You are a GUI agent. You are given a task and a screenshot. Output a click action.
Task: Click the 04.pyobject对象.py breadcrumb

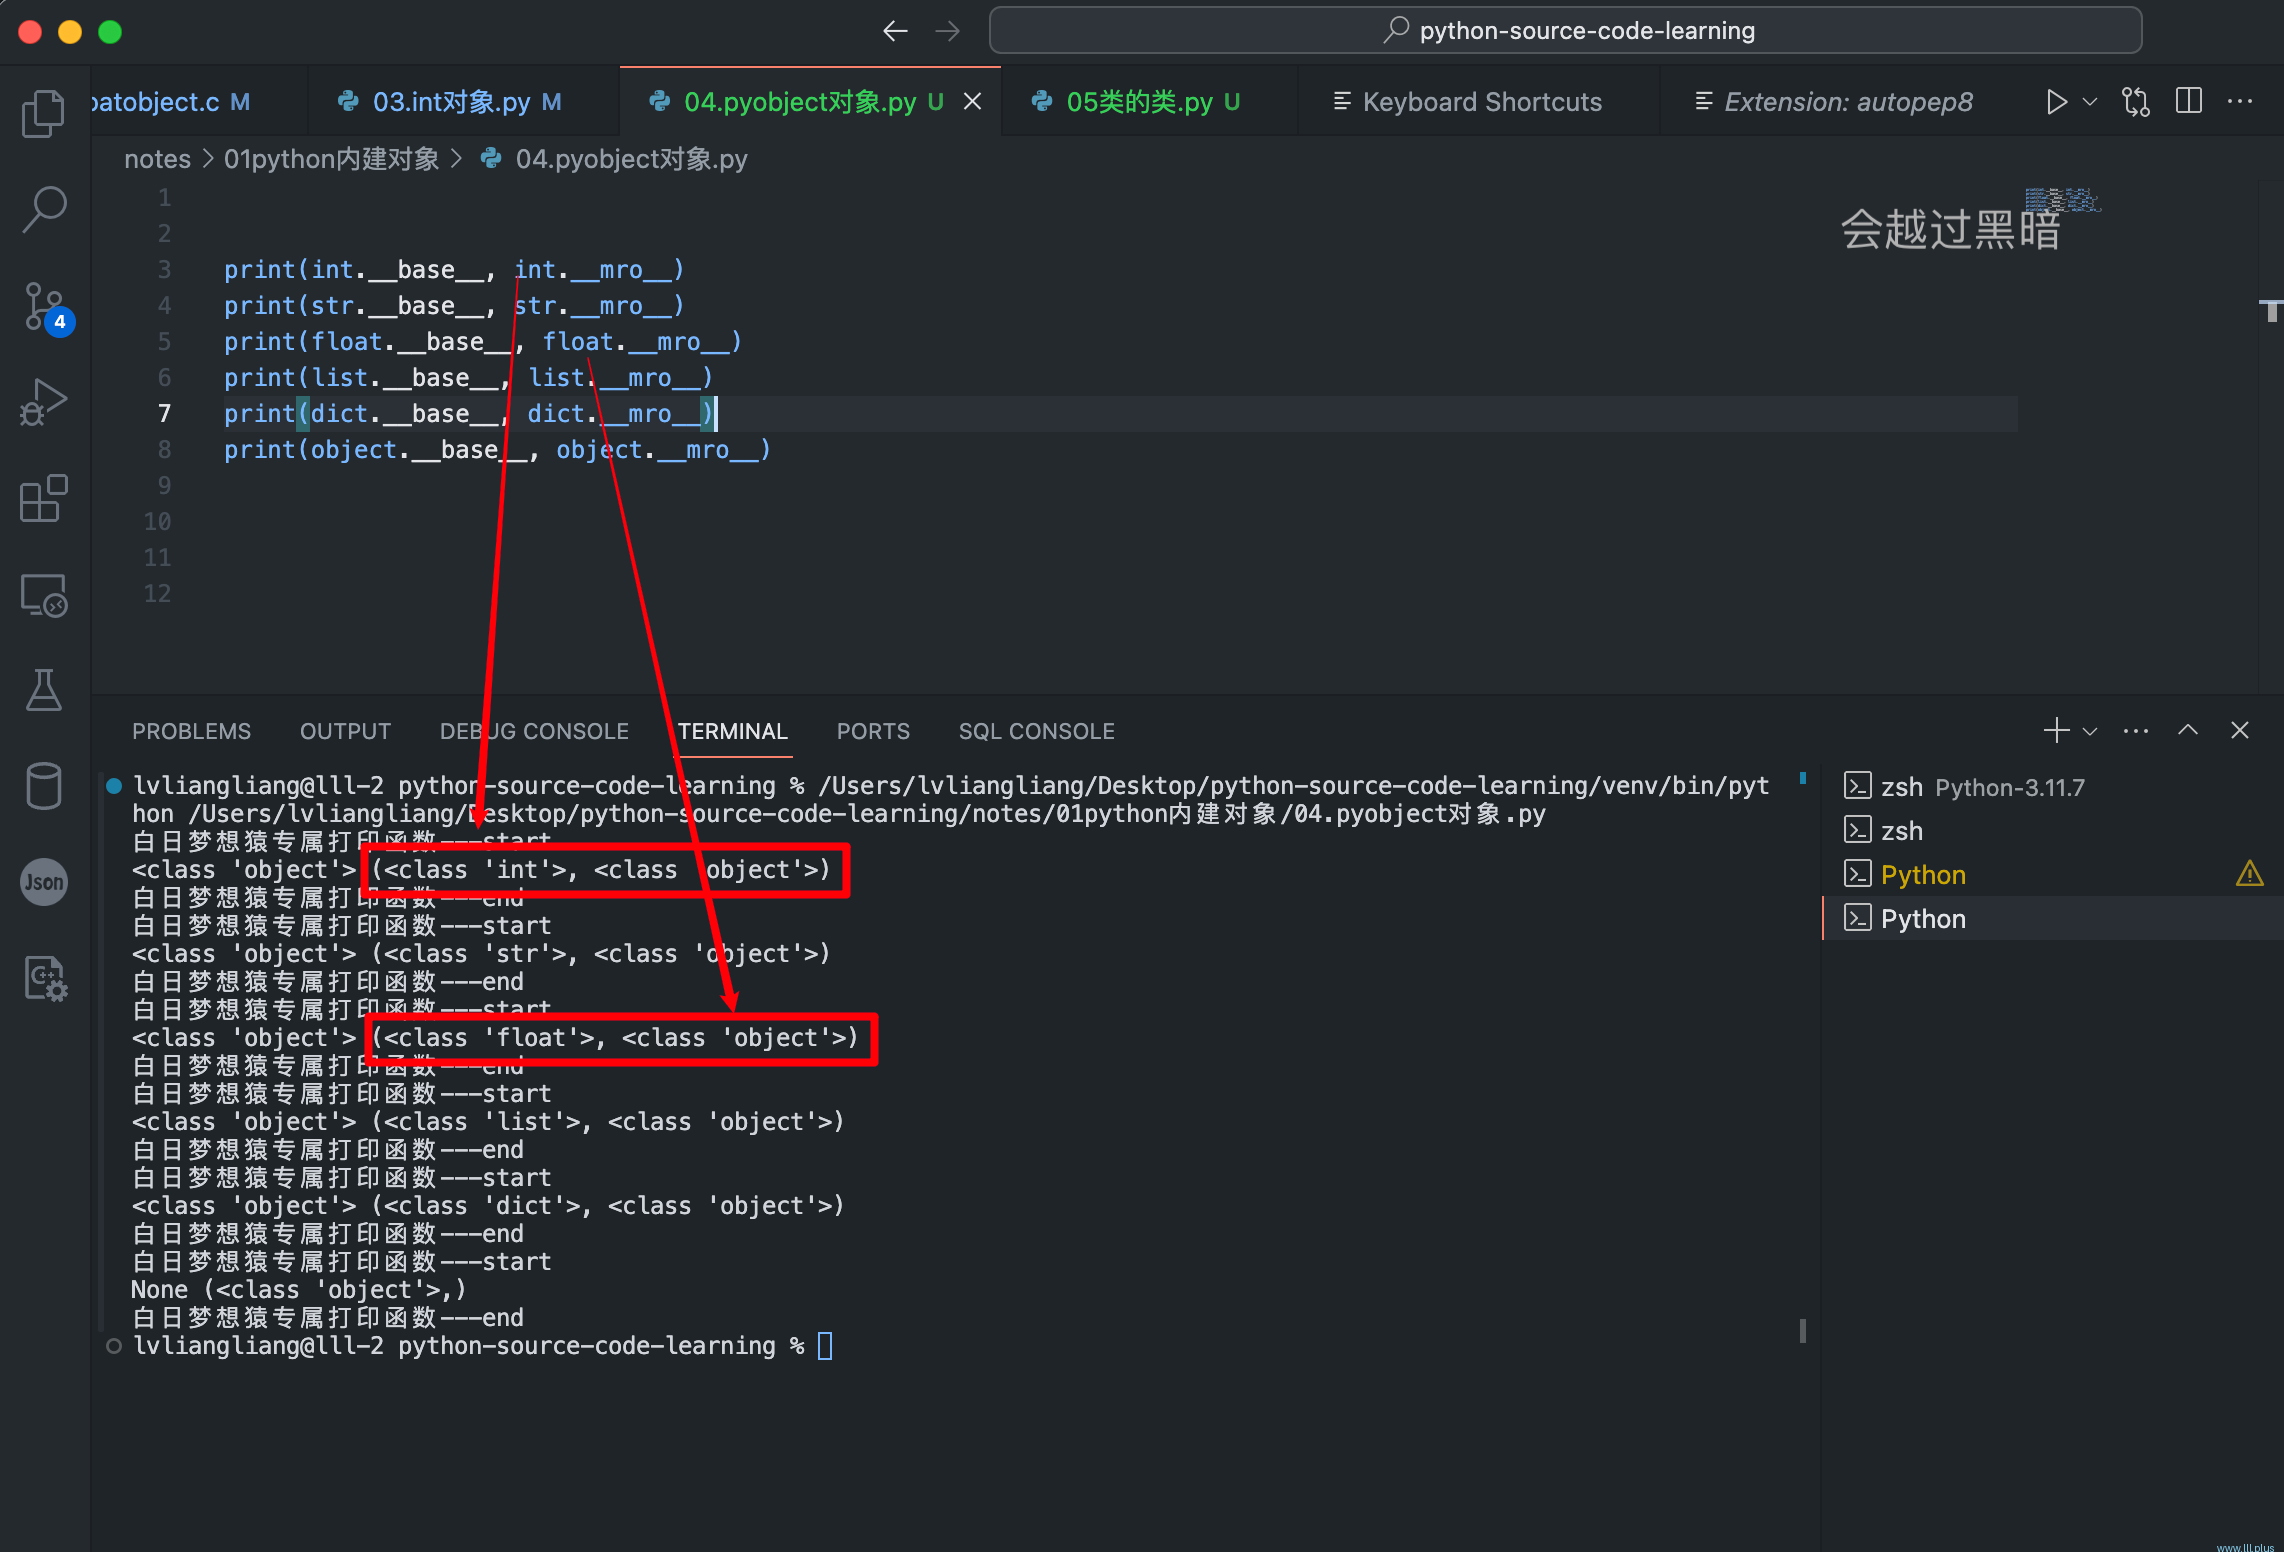pyautogui.click(x=630, y=159)
